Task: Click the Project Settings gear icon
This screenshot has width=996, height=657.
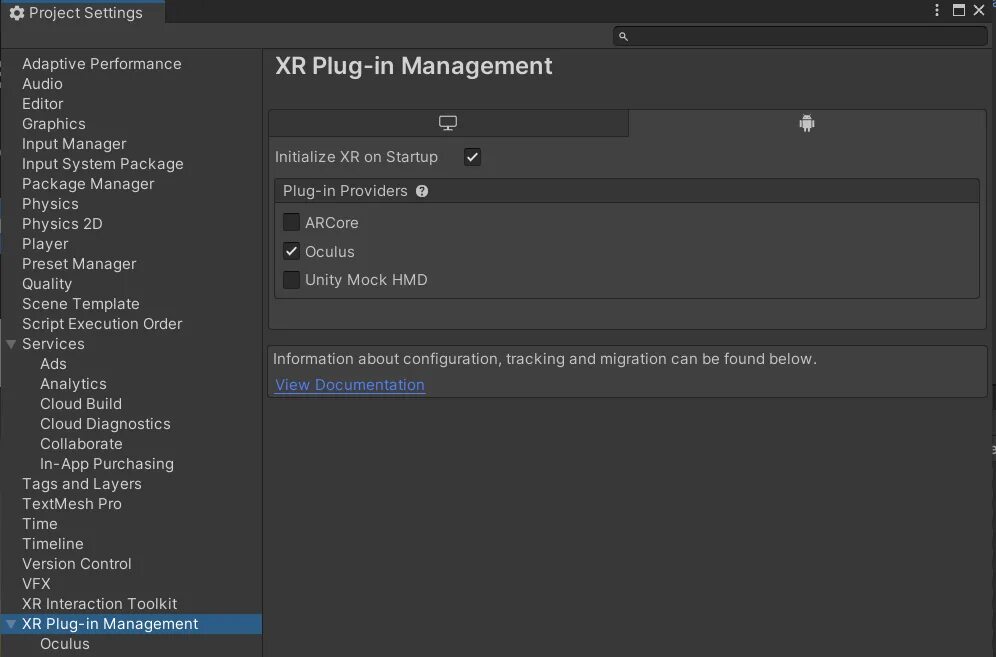Action: click(x=16, y=14)
